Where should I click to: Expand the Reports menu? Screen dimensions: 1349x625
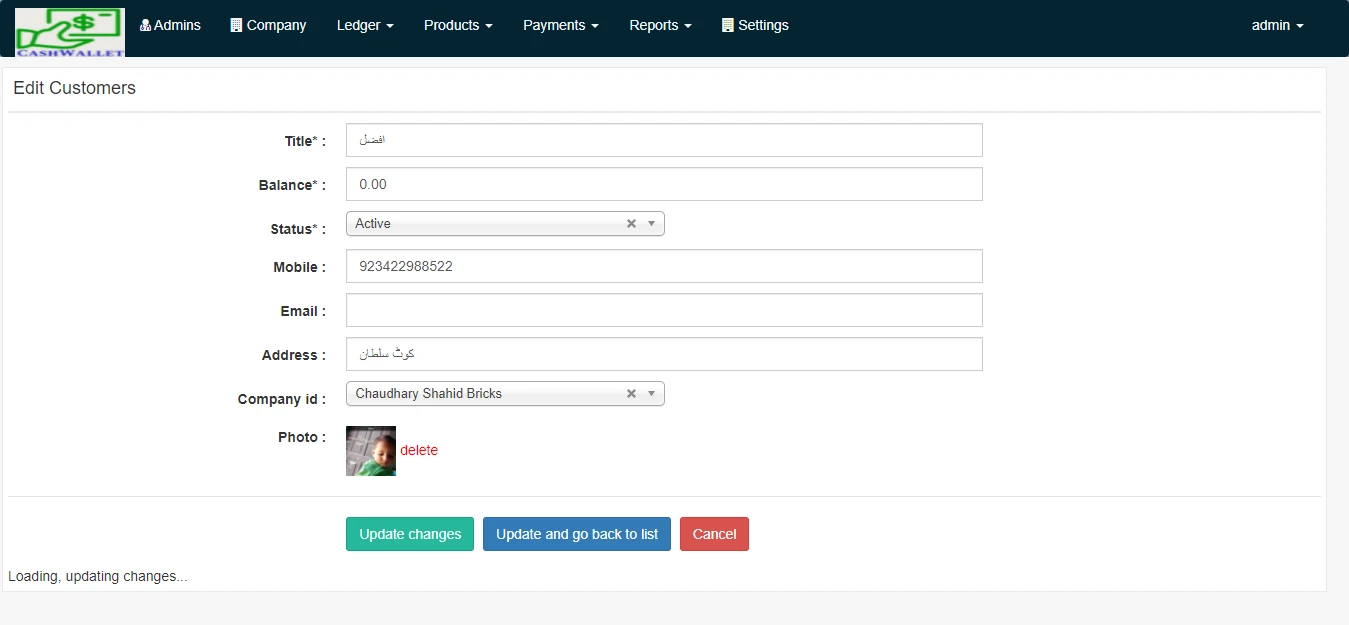[x=660, y=25]
